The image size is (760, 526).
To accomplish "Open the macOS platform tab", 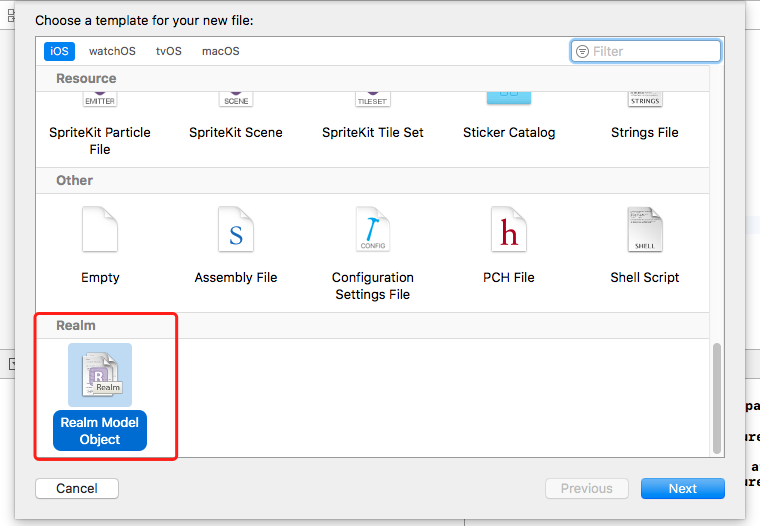I will tap(221, 51).
